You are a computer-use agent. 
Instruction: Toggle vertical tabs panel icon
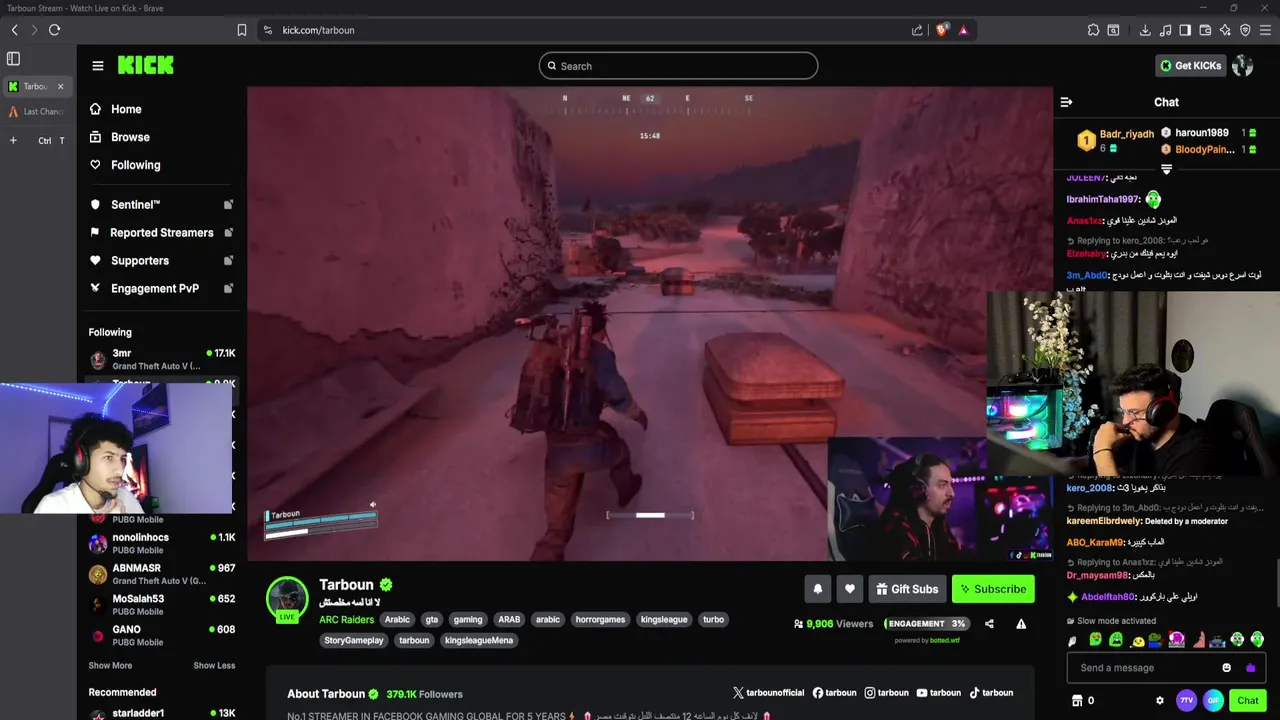pyautogui.click(x=13, y=59)
